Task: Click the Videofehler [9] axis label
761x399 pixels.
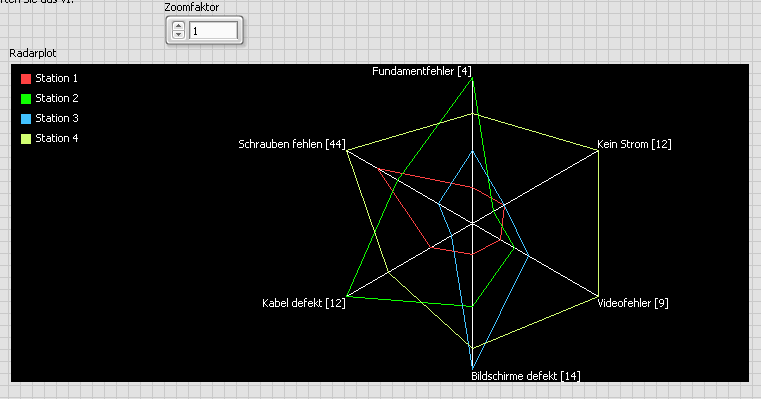Action: coord(633,303)
